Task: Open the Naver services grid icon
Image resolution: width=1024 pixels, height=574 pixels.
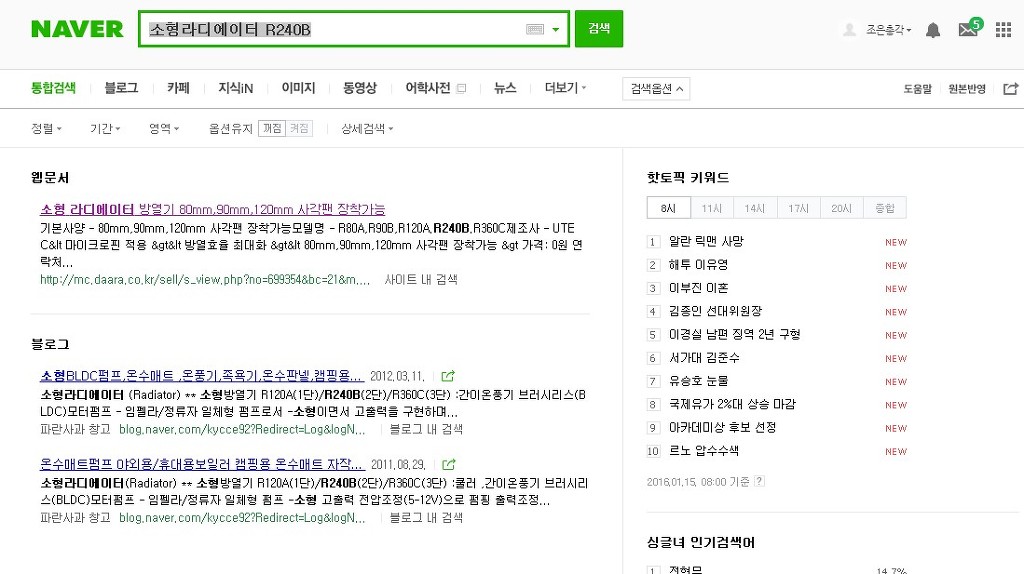Action: tap(1003, 29)
